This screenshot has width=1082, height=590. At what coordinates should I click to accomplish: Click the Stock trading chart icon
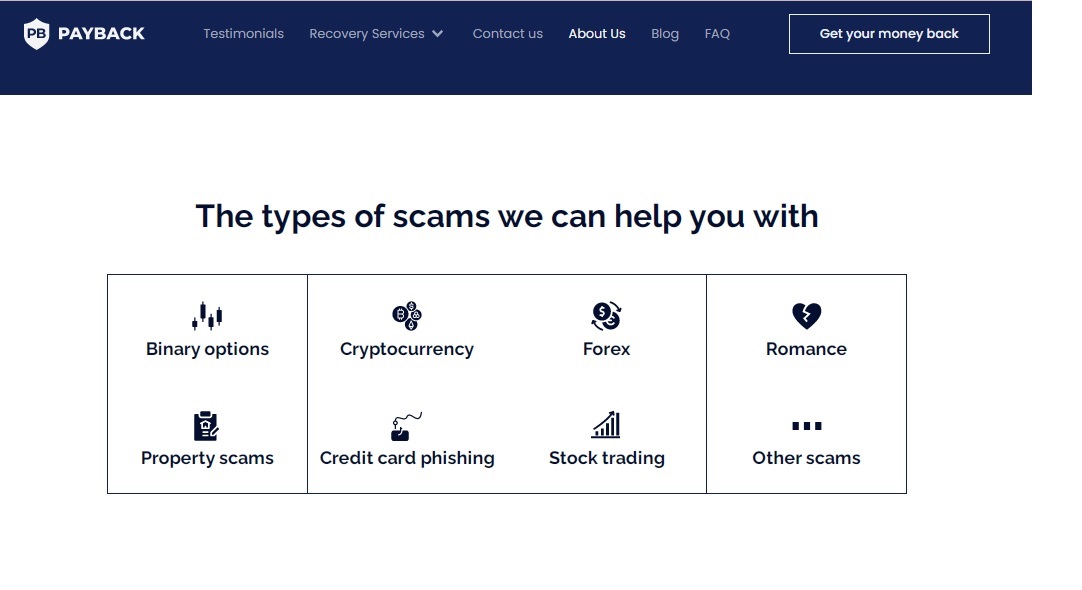pyautogui.click(x=606, y=425)
